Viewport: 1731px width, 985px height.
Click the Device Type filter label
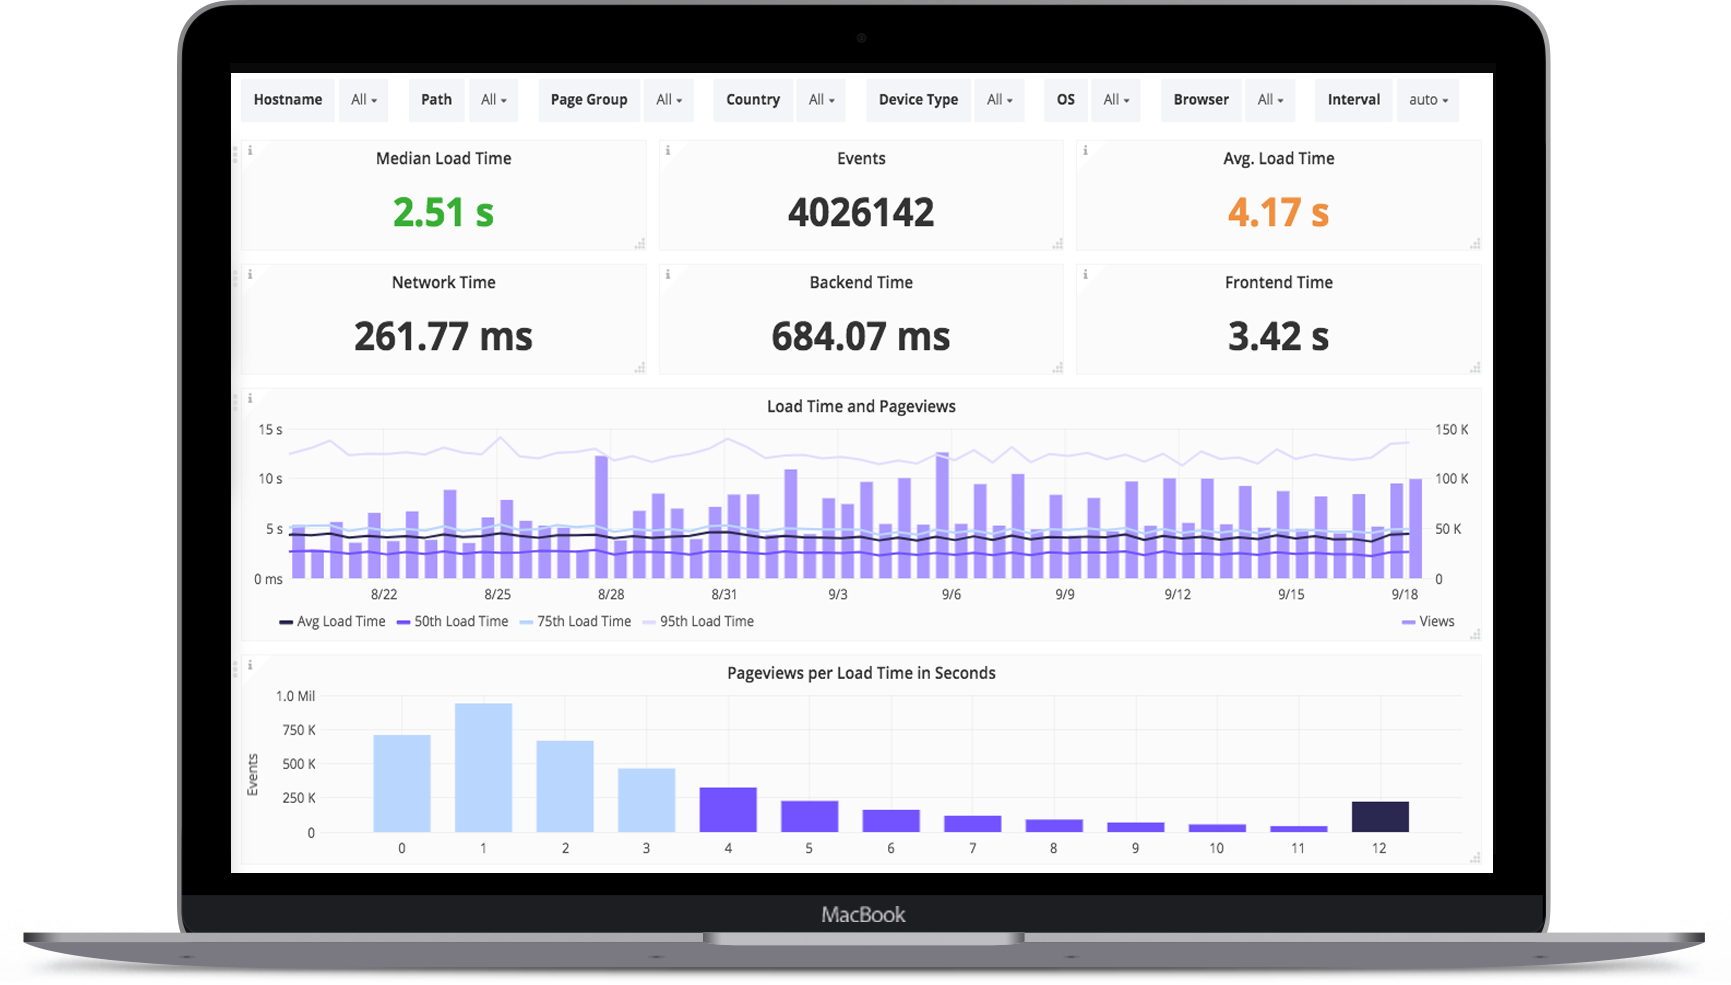[918, 100]
